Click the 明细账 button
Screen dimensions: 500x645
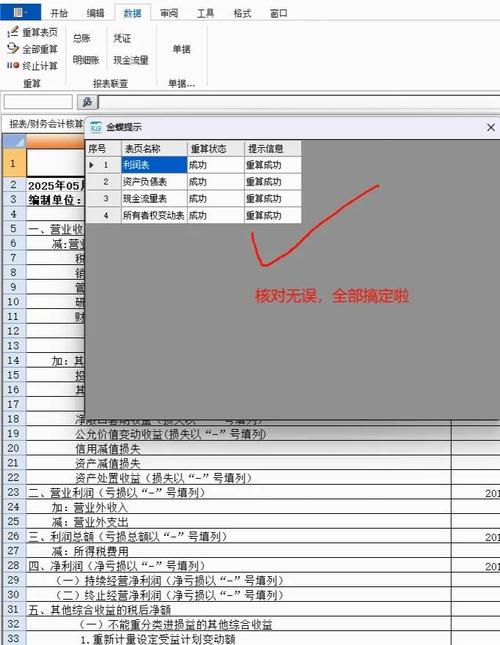[x=86, y=60]
